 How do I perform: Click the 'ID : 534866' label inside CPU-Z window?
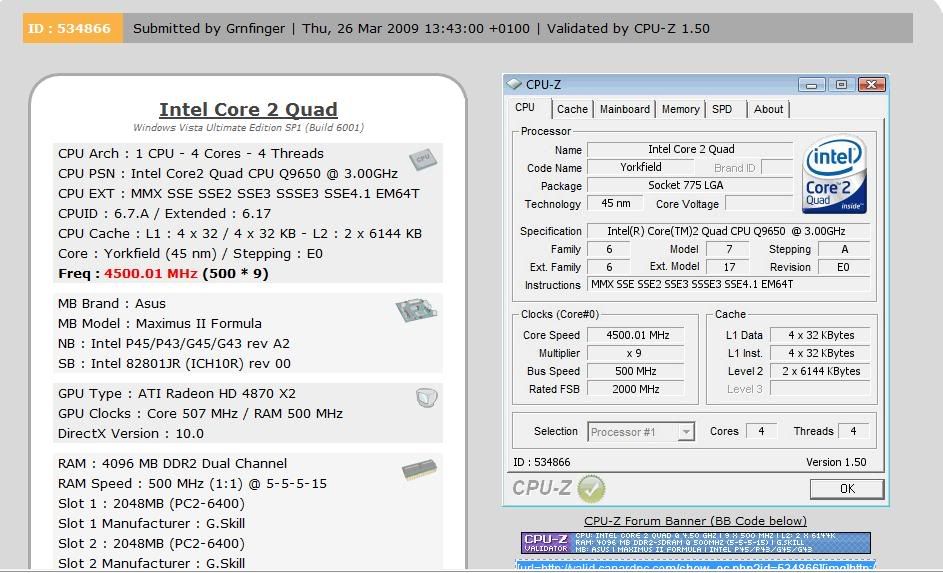click(541, 462)
